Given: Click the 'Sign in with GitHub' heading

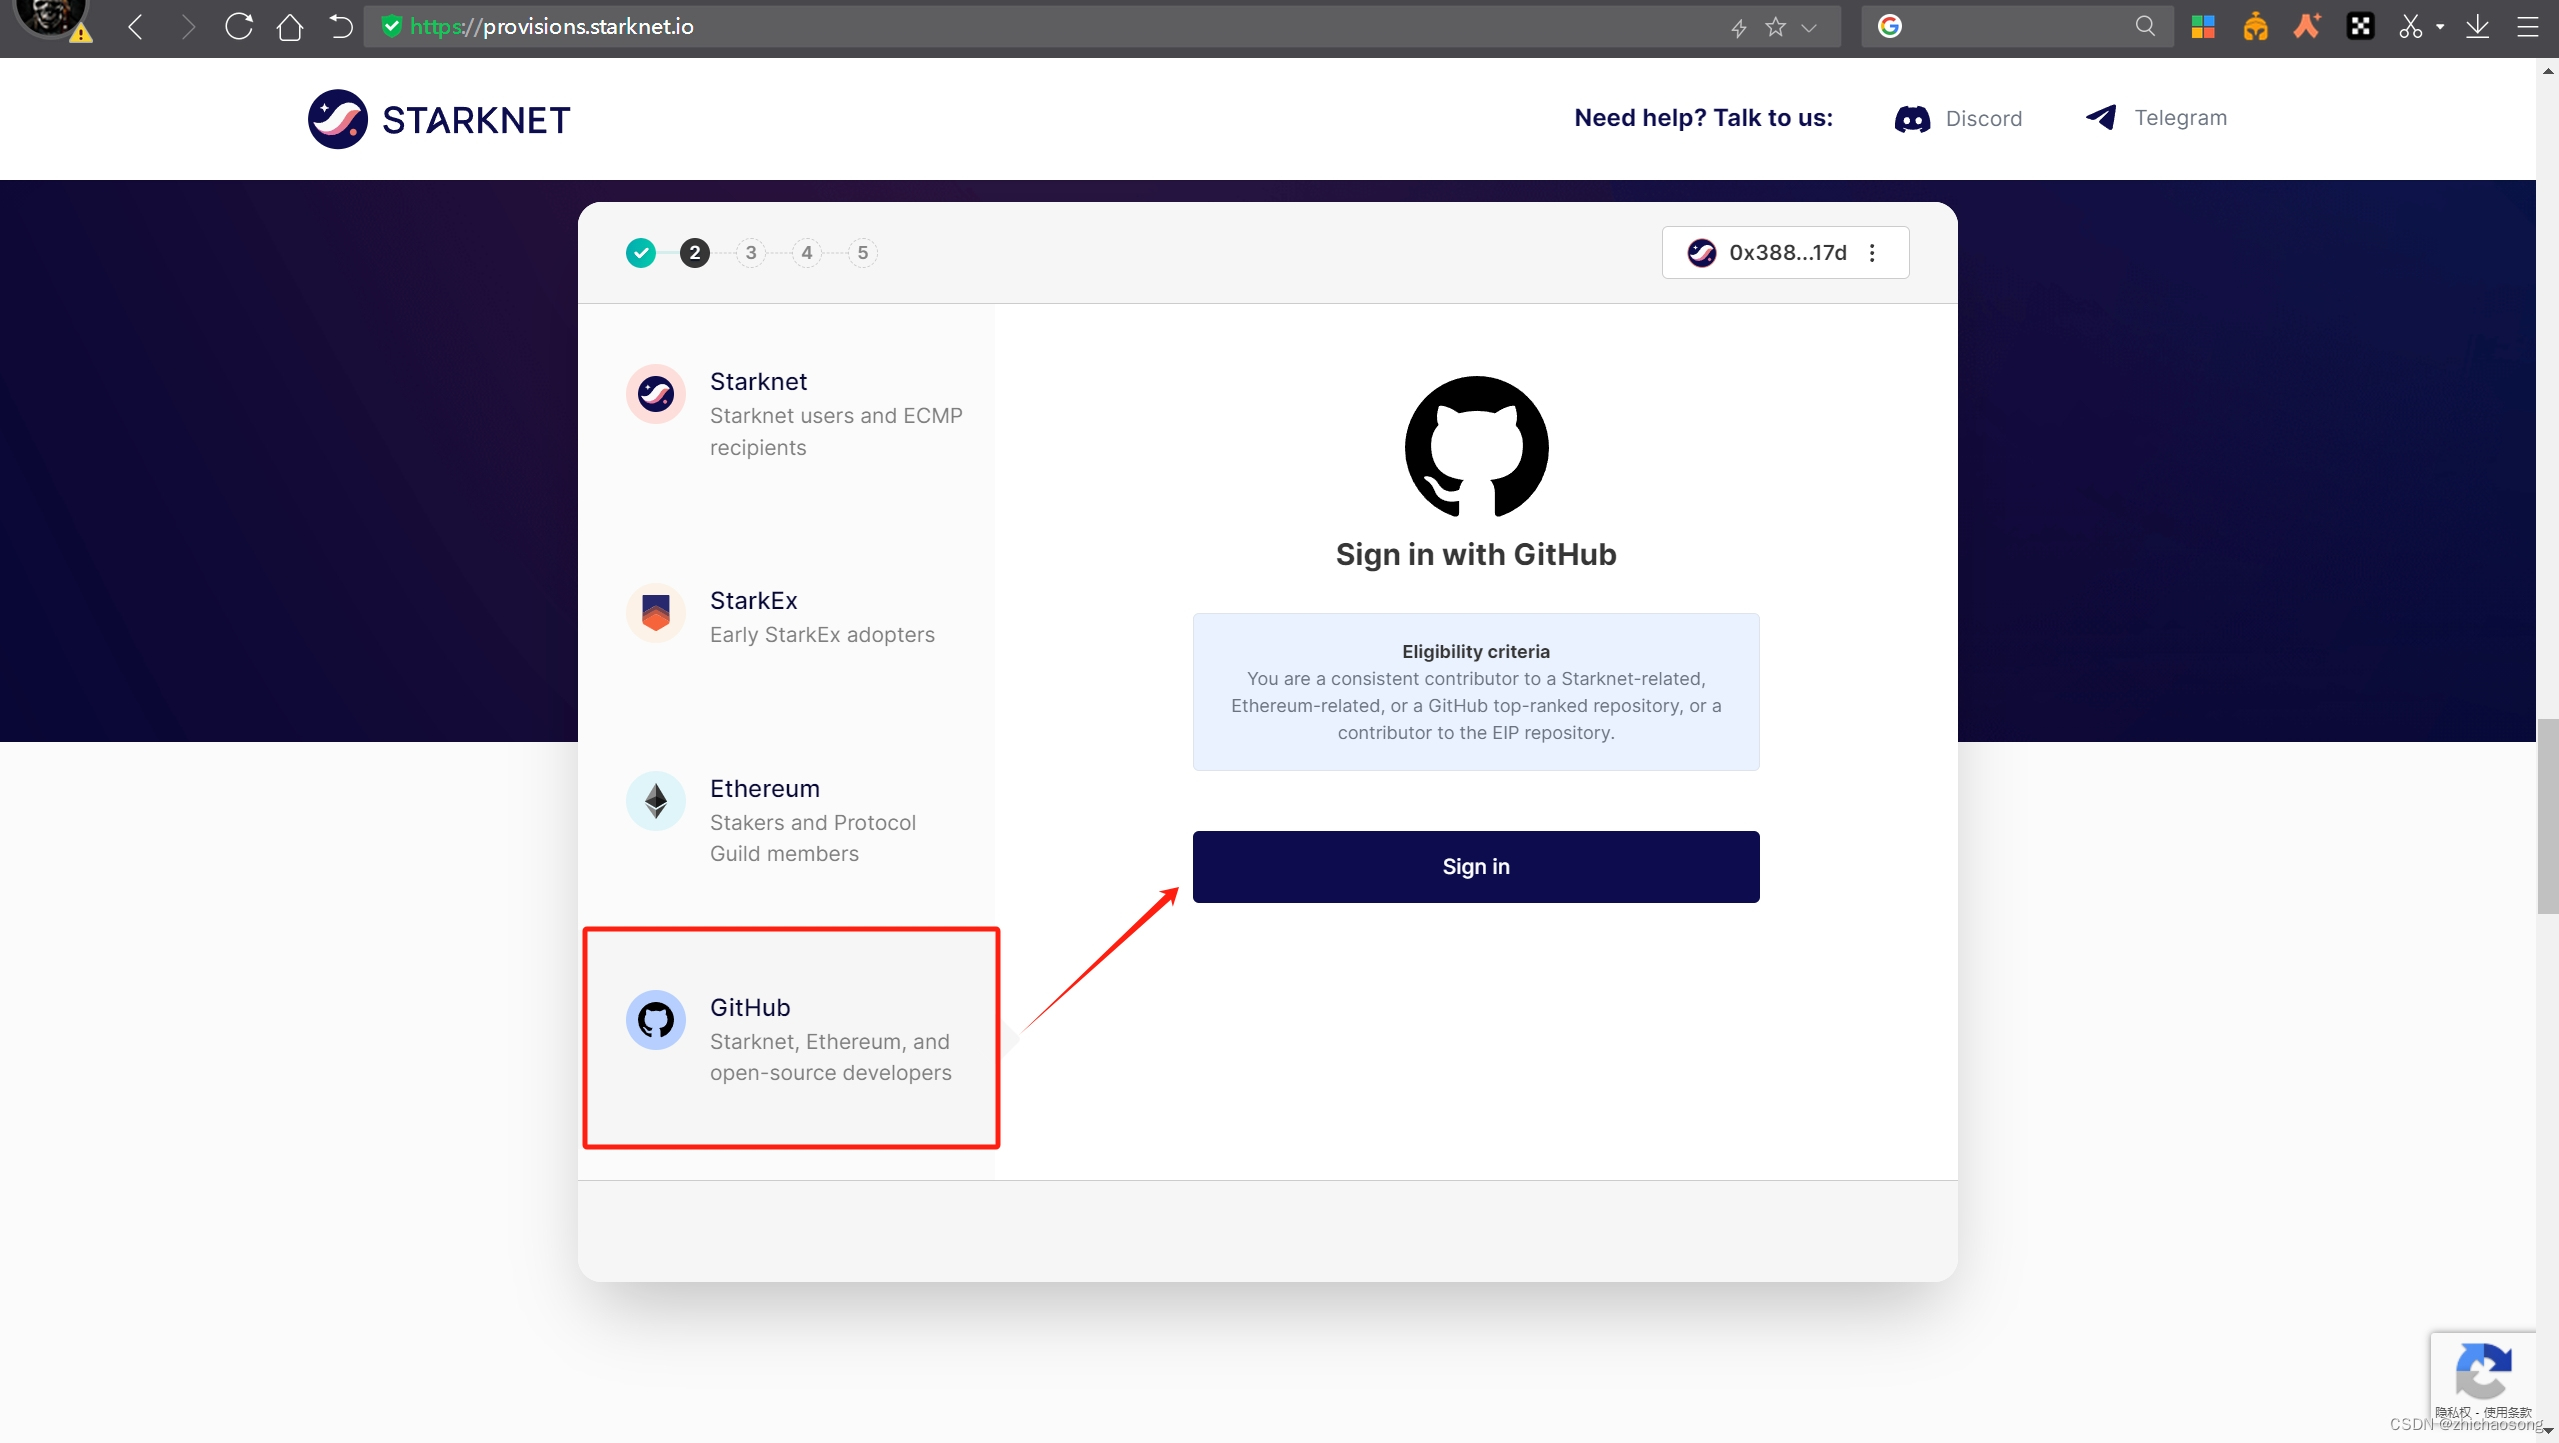Looking at the screenshot, I should click(x=1475, y=555).
